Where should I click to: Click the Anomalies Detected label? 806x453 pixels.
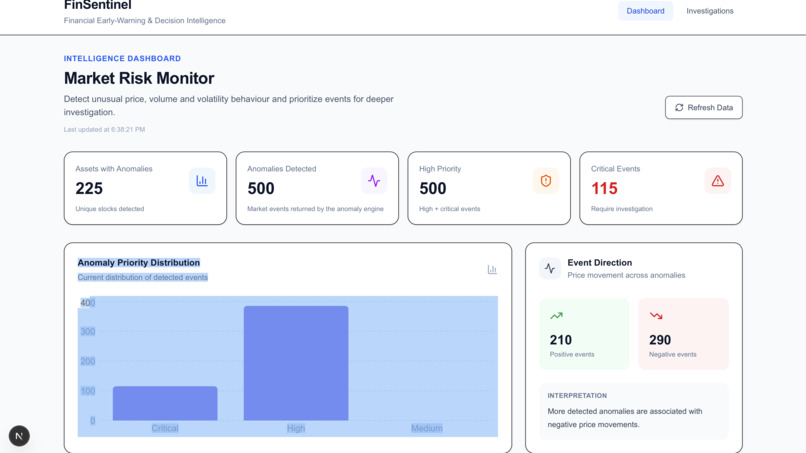[282, 169]
